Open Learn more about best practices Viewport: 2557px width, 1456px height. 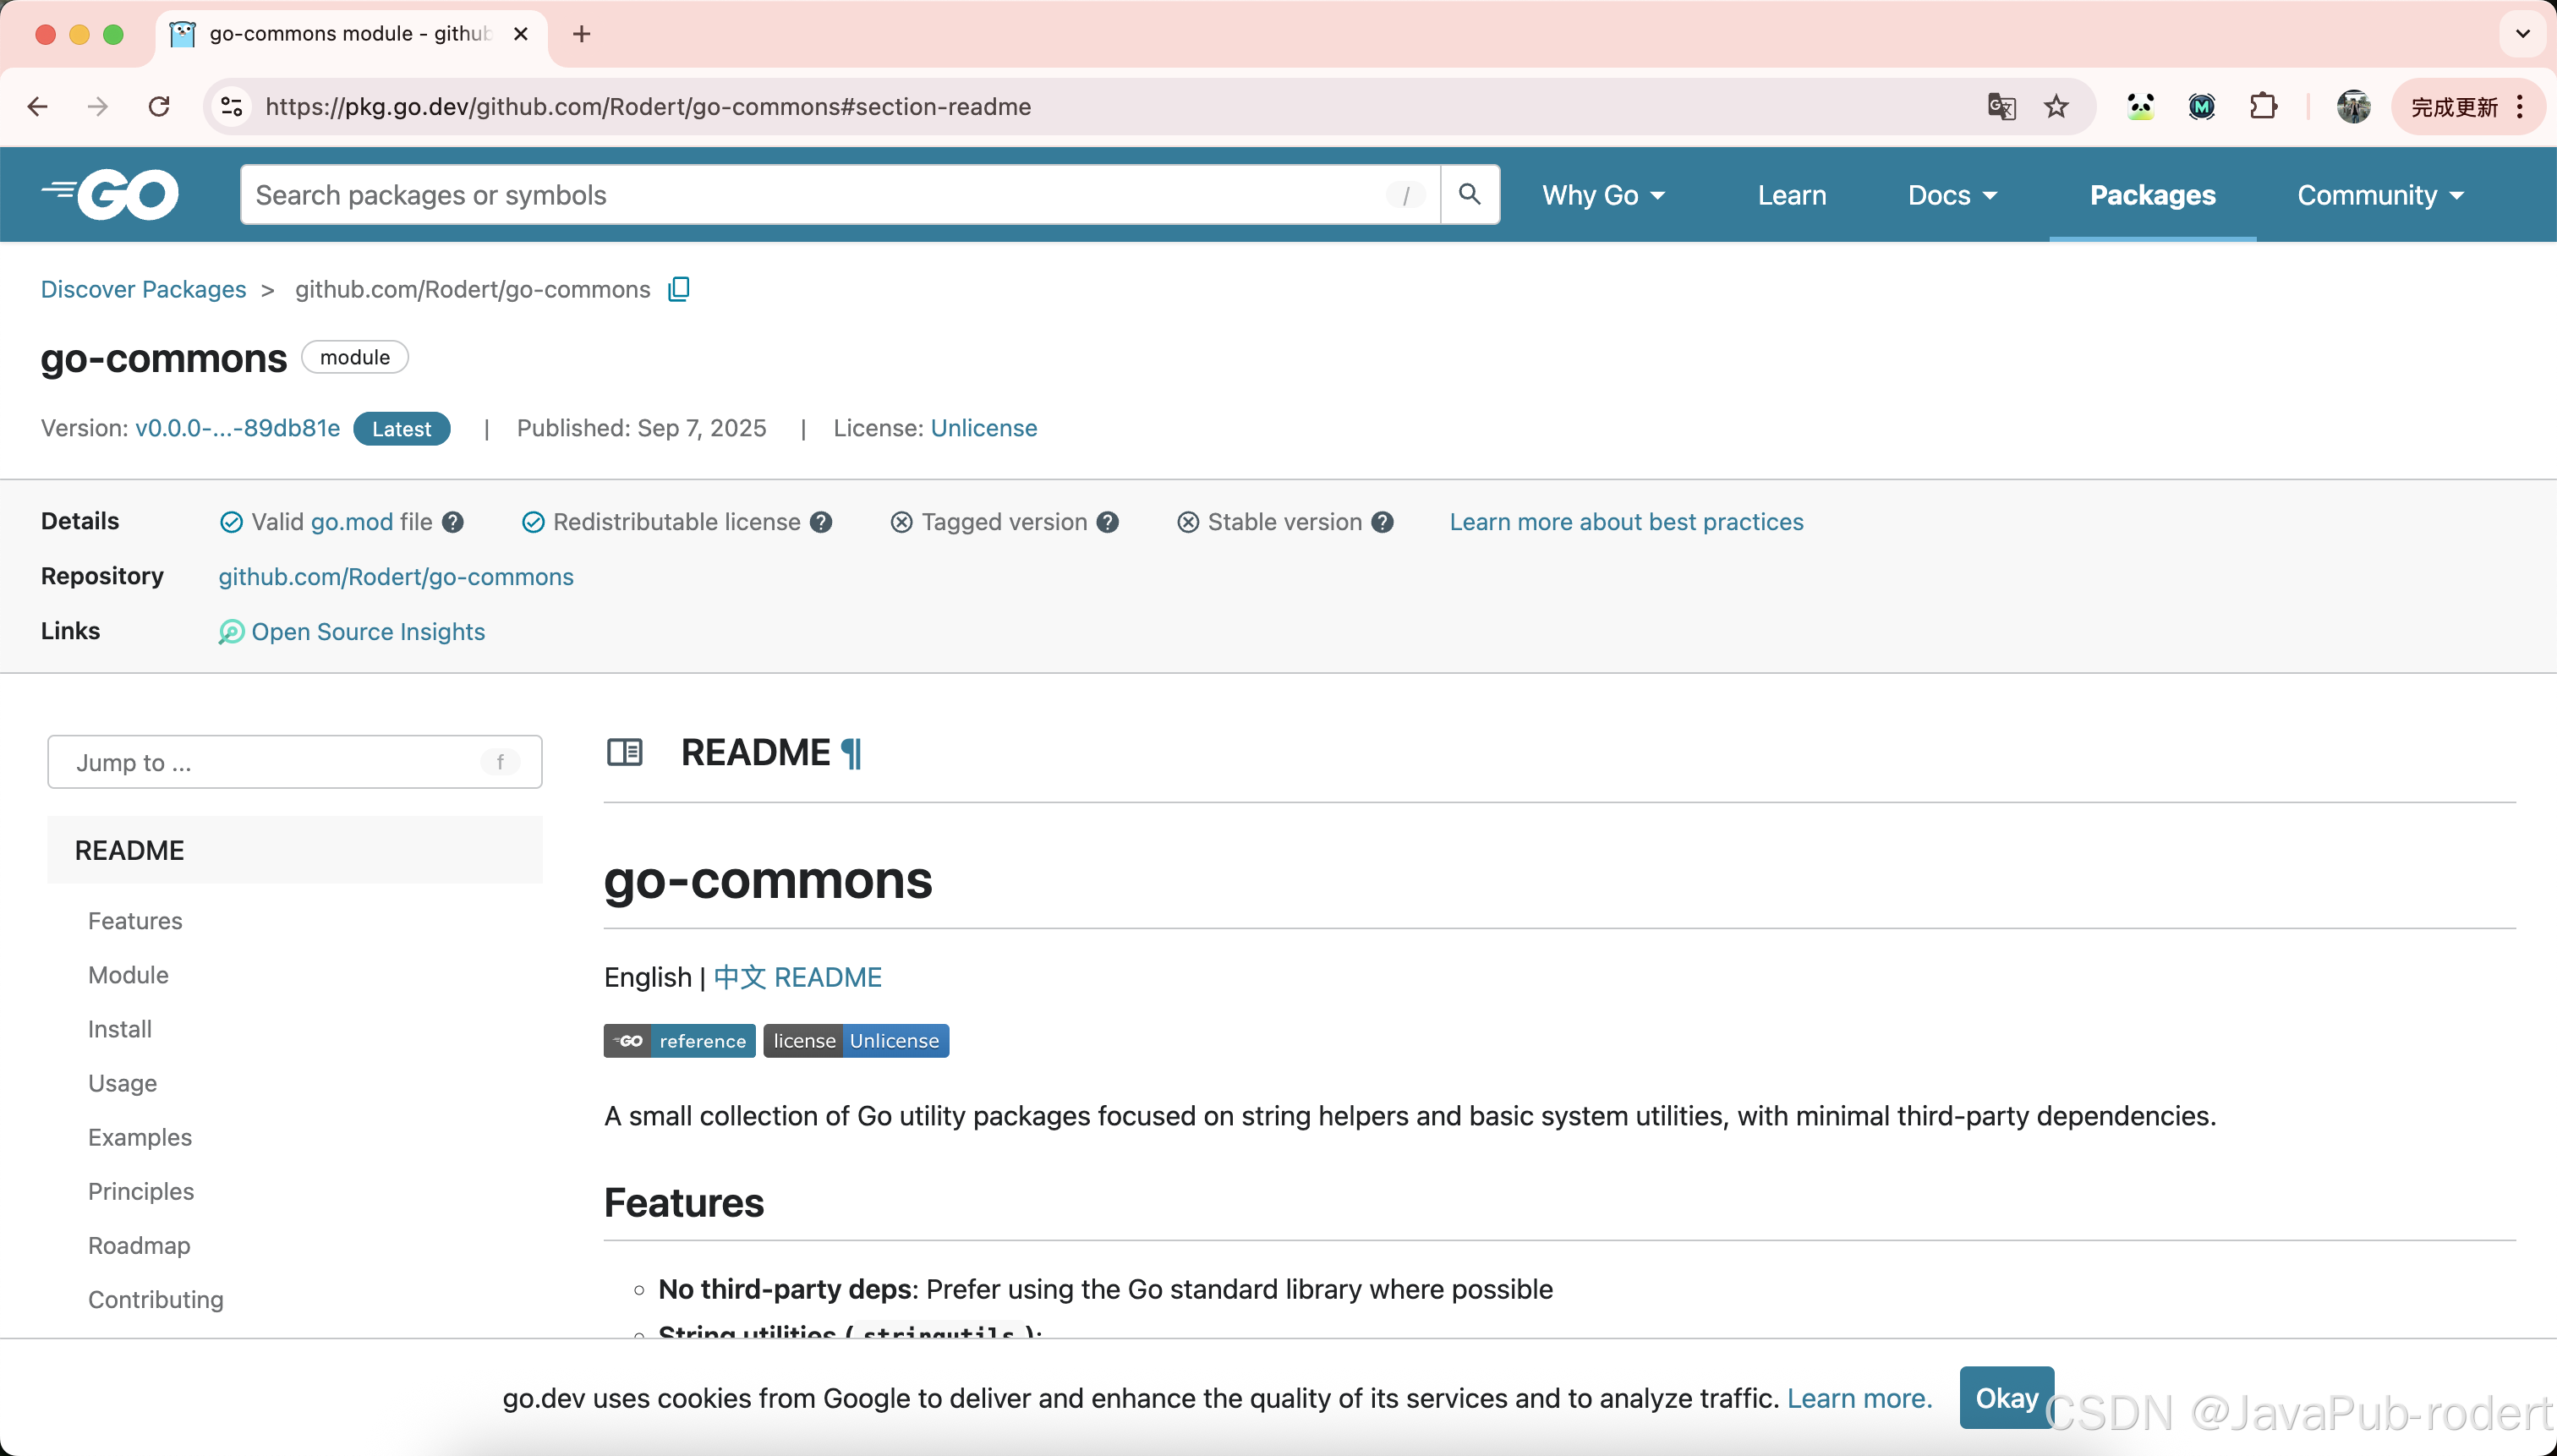click(1626, 522)
